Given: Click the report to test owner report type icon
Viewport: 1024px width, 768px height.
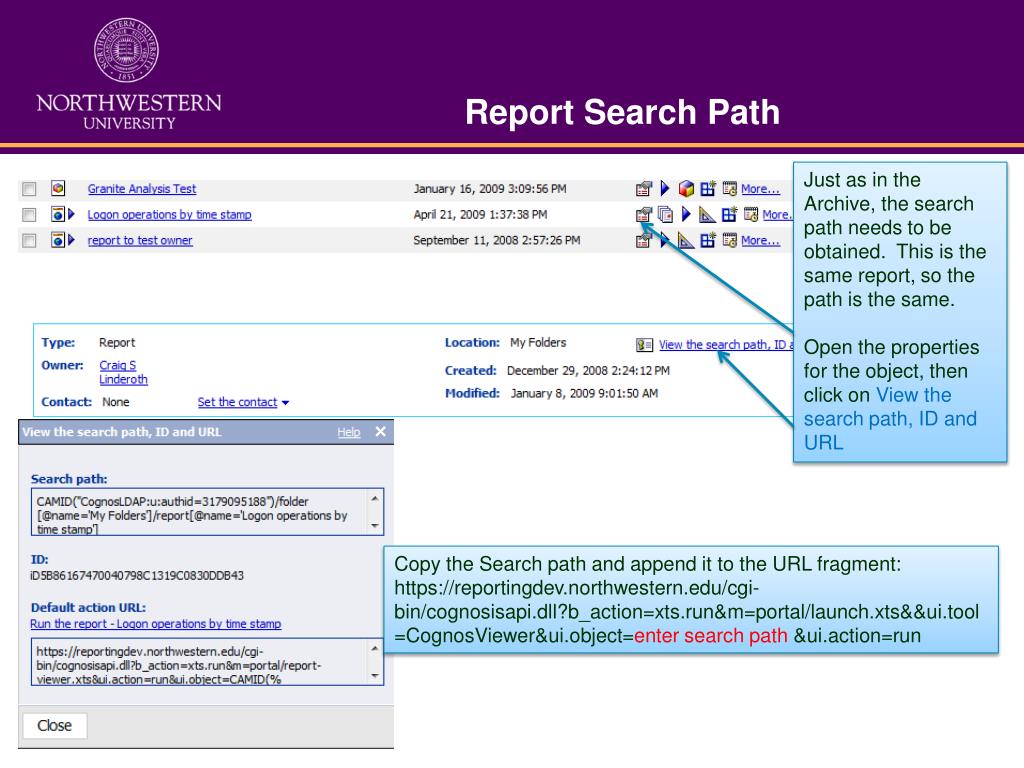Looking at the screenshot, I should (x=58, y=240).
